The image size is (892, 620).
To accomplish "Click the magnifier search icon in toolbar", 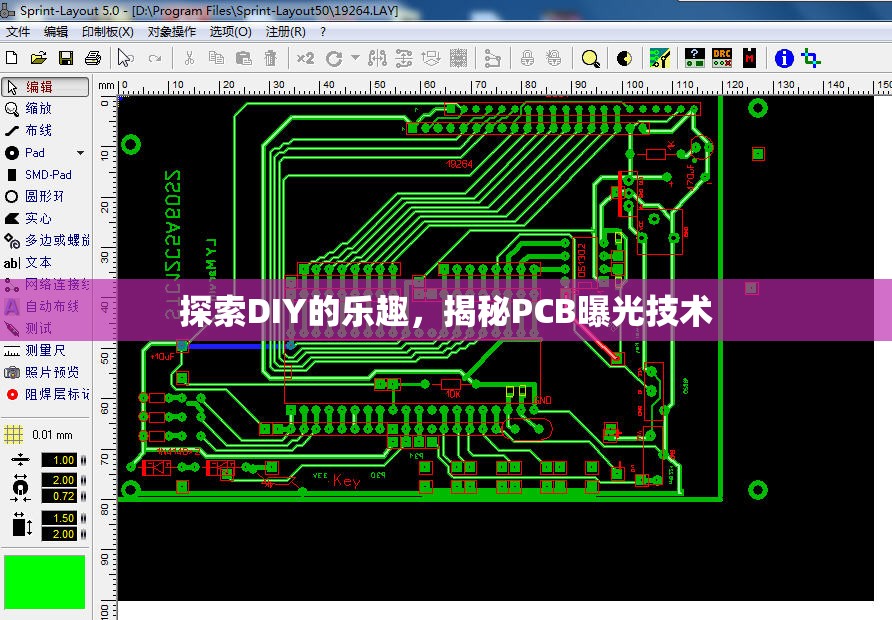I will (590, 59).
